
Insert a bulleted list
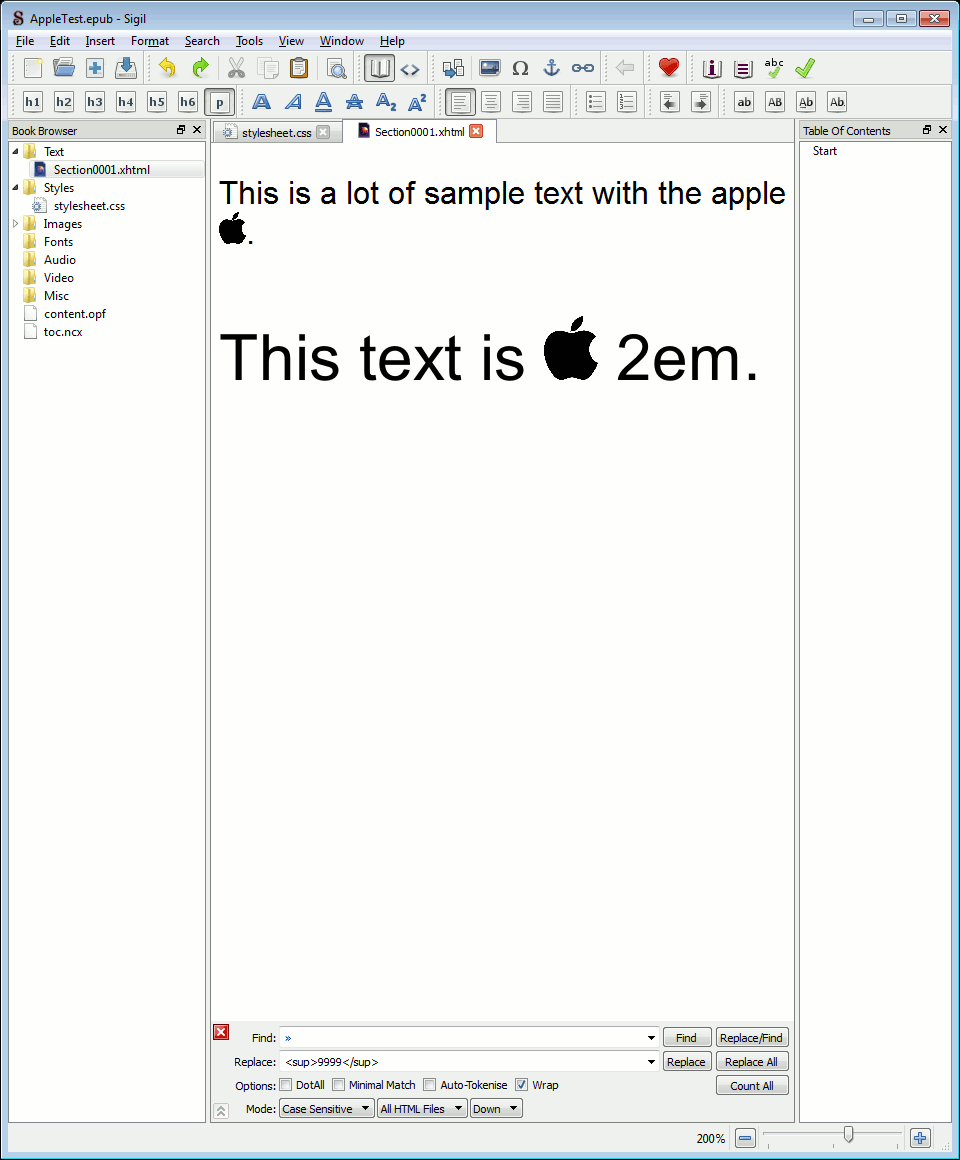[595, 102]
